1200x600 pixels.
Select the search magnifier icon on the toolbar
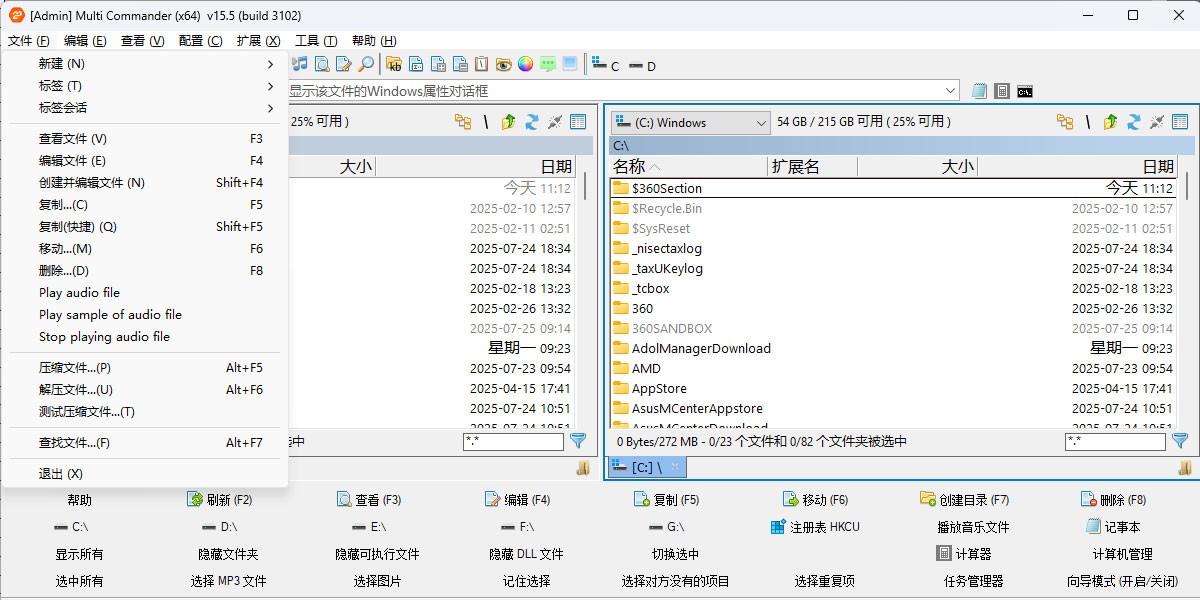click(365, 63)
